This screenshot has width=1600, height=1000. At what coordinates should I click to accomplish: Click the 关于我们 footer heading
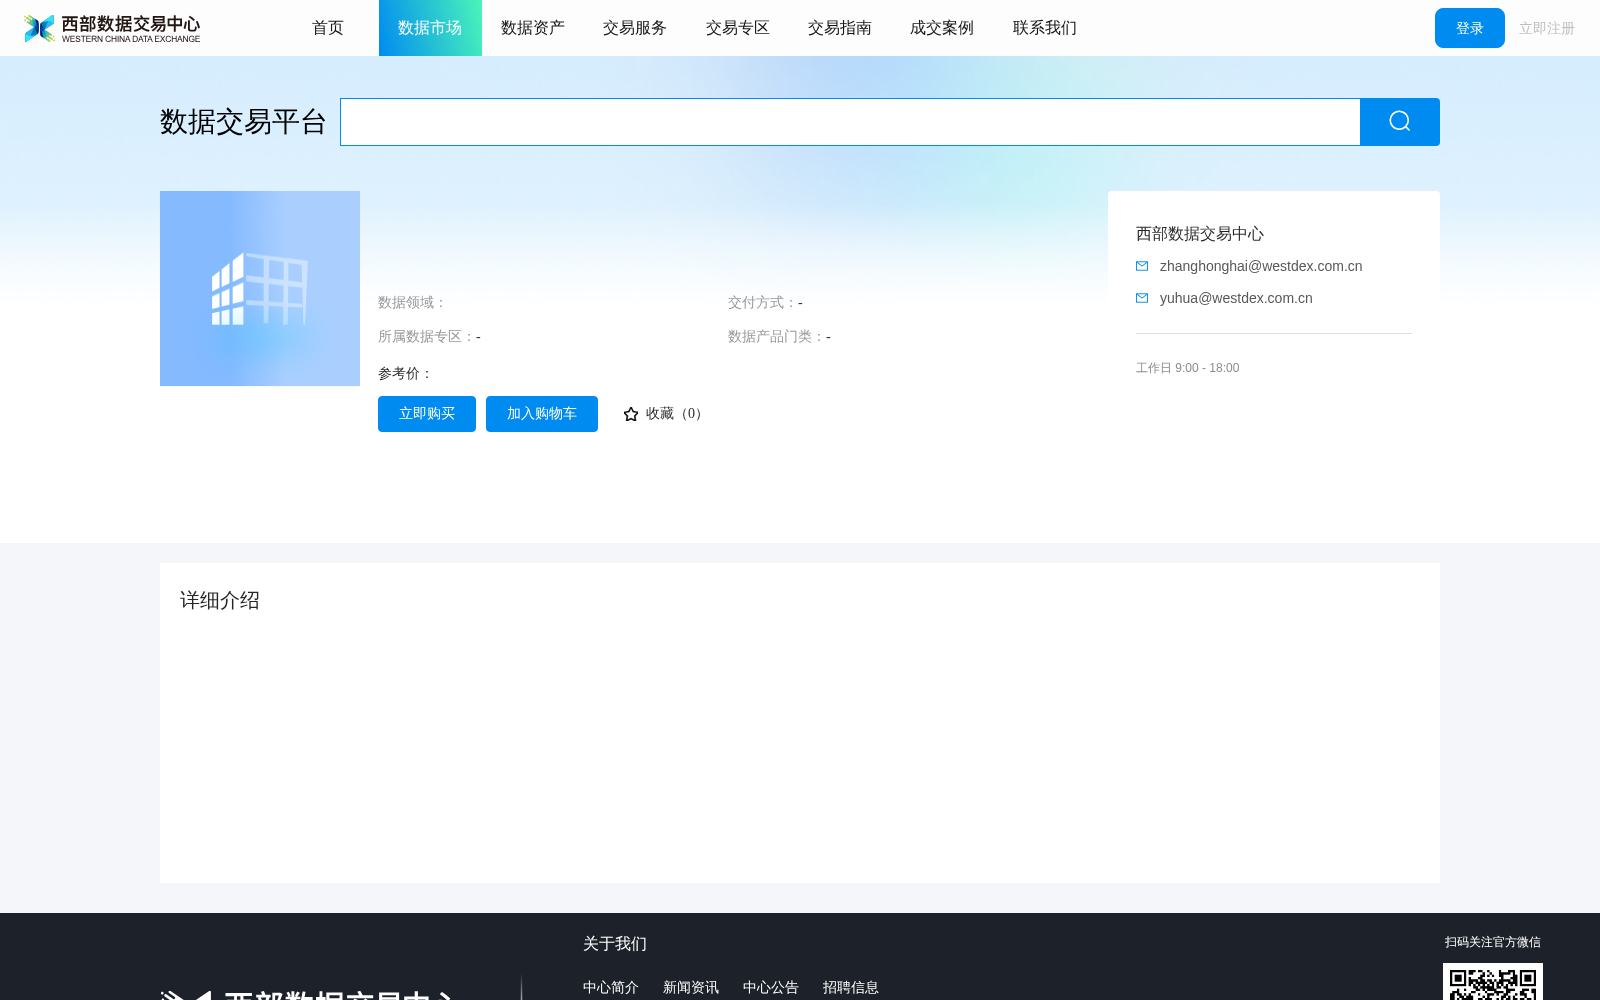[615, 943]
